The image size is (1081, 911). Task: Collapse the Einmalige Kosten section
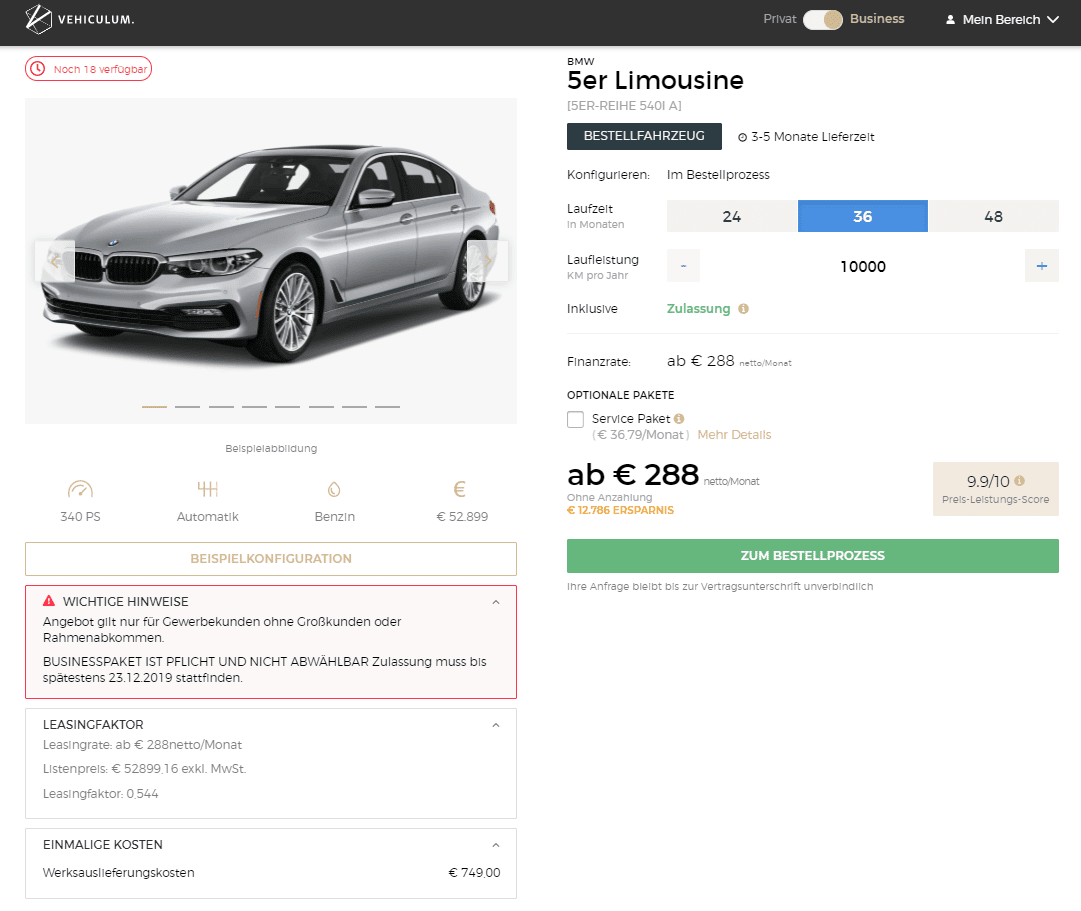pos(496,845)
